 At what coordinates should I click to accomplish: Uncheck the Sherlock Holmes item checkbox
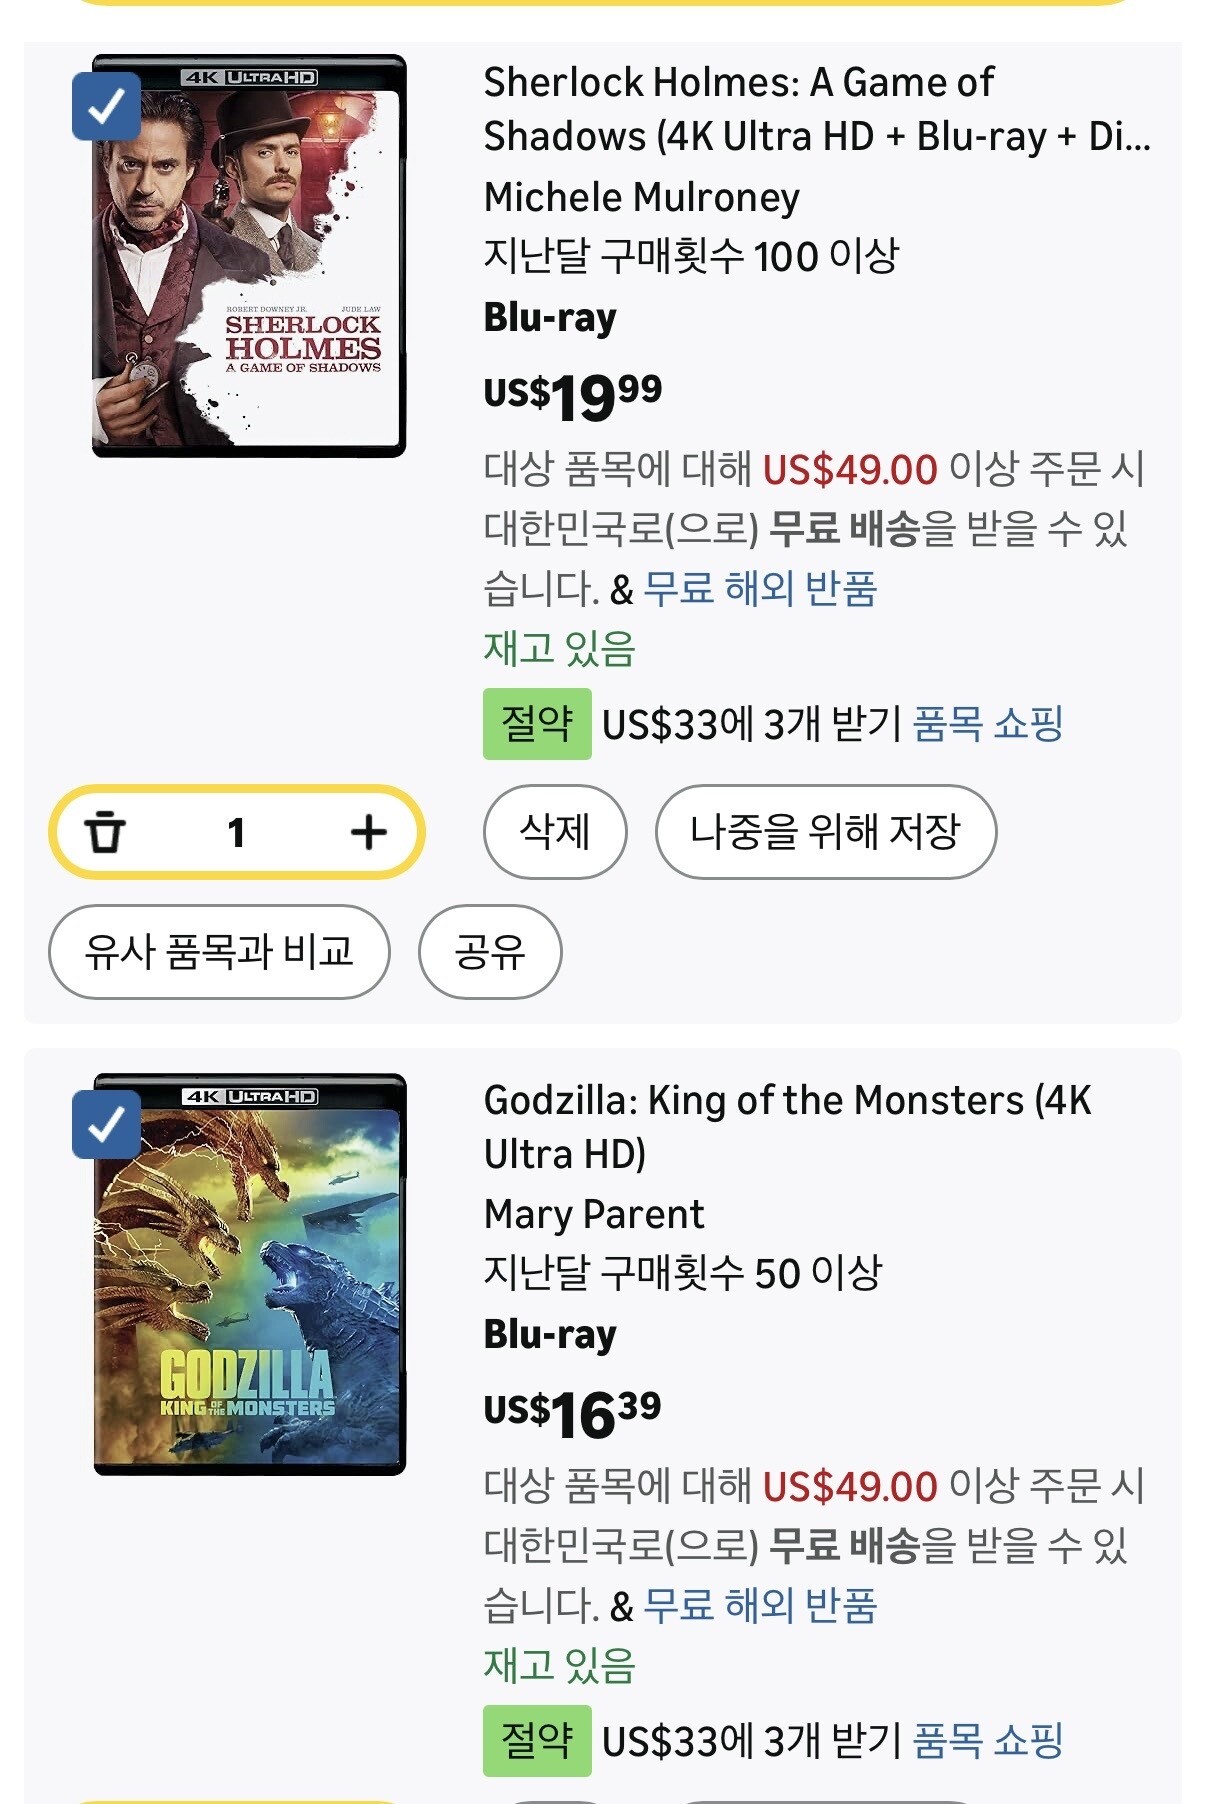coord(106,106)
